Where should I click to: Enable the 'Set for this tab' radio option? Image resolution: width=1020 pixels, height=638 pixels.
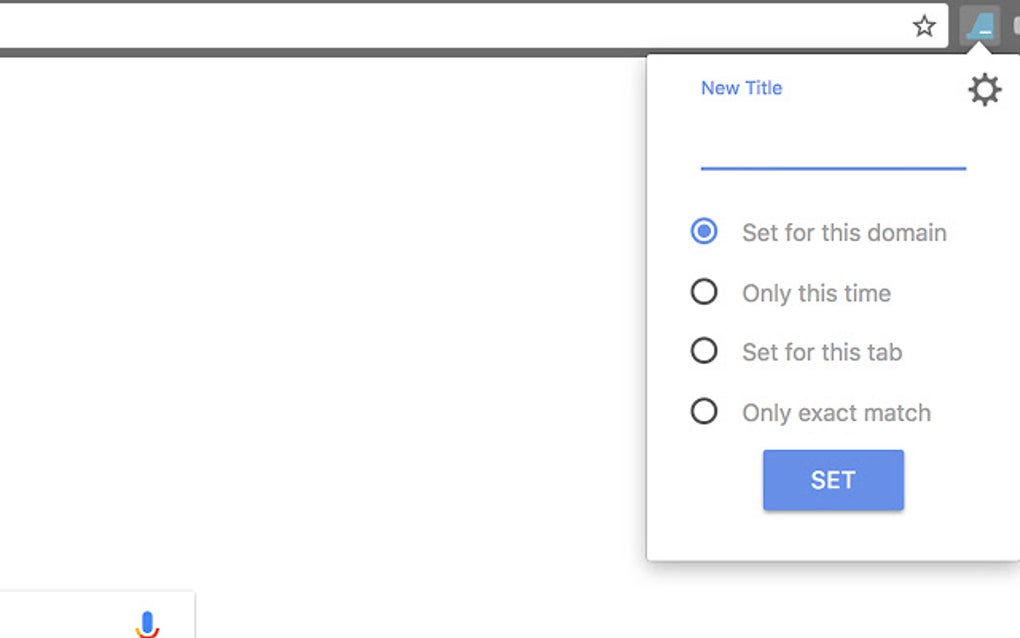click(704, 351)
